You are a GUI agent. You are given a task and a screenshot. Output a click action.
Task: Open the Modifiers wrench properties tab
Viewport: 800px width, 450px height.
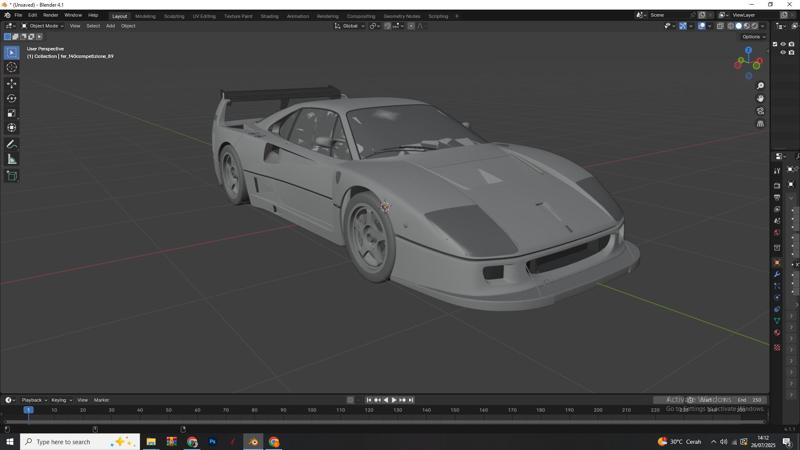pos(777,274)
